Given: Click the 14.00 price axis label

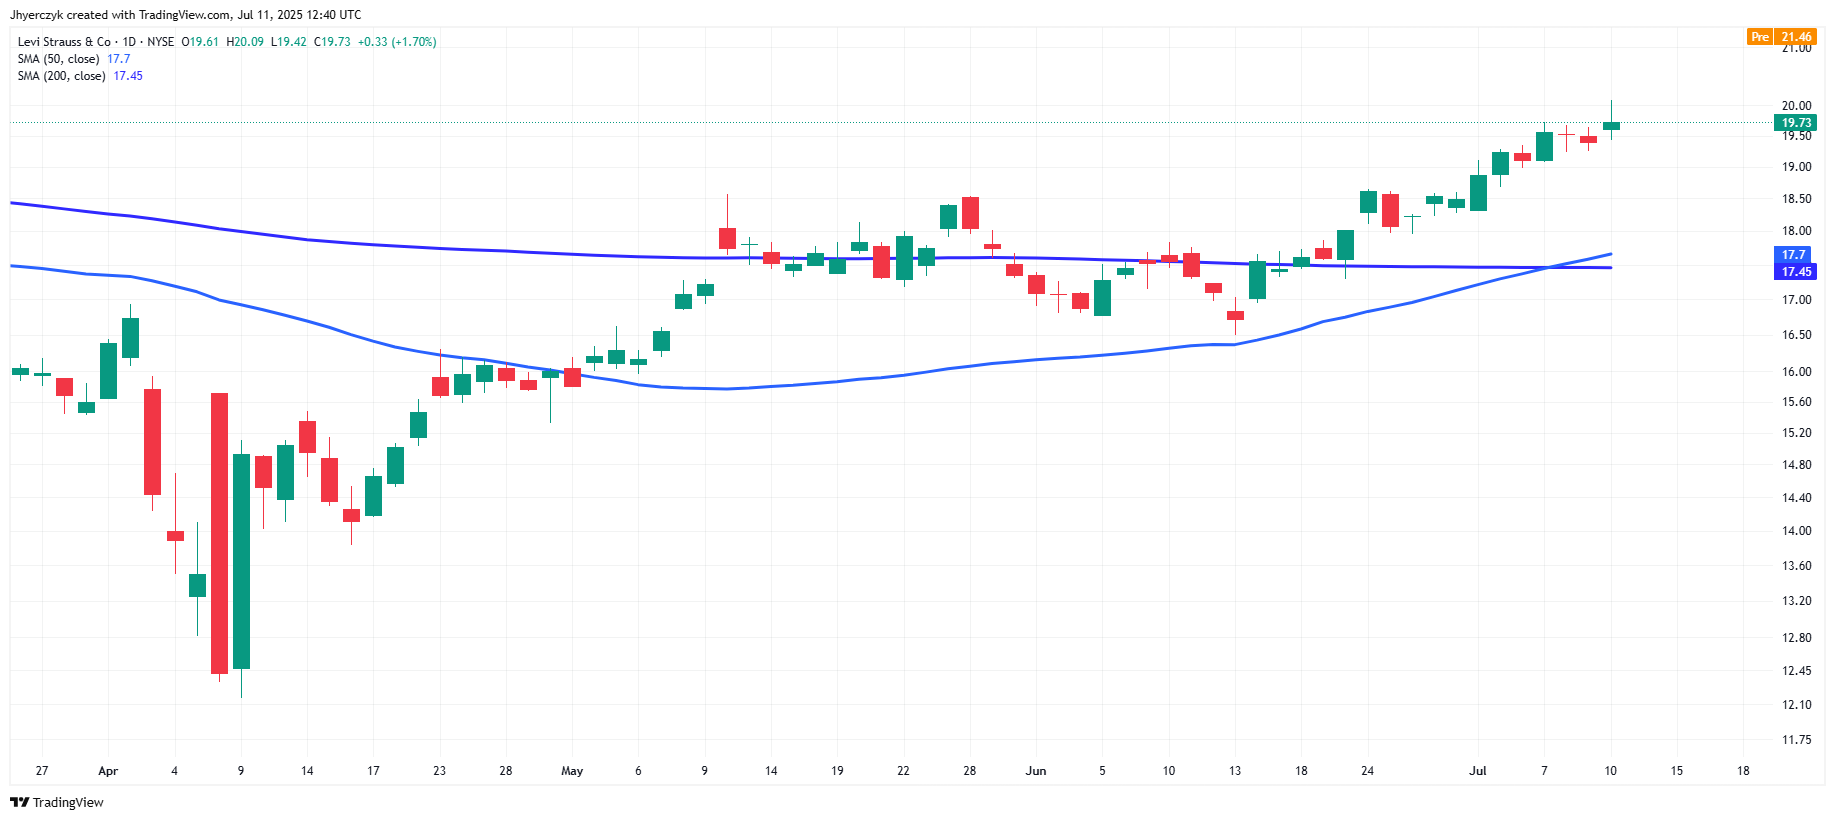Looking at the screenshot, I should pyautogui.click(x=1796, y=531).
